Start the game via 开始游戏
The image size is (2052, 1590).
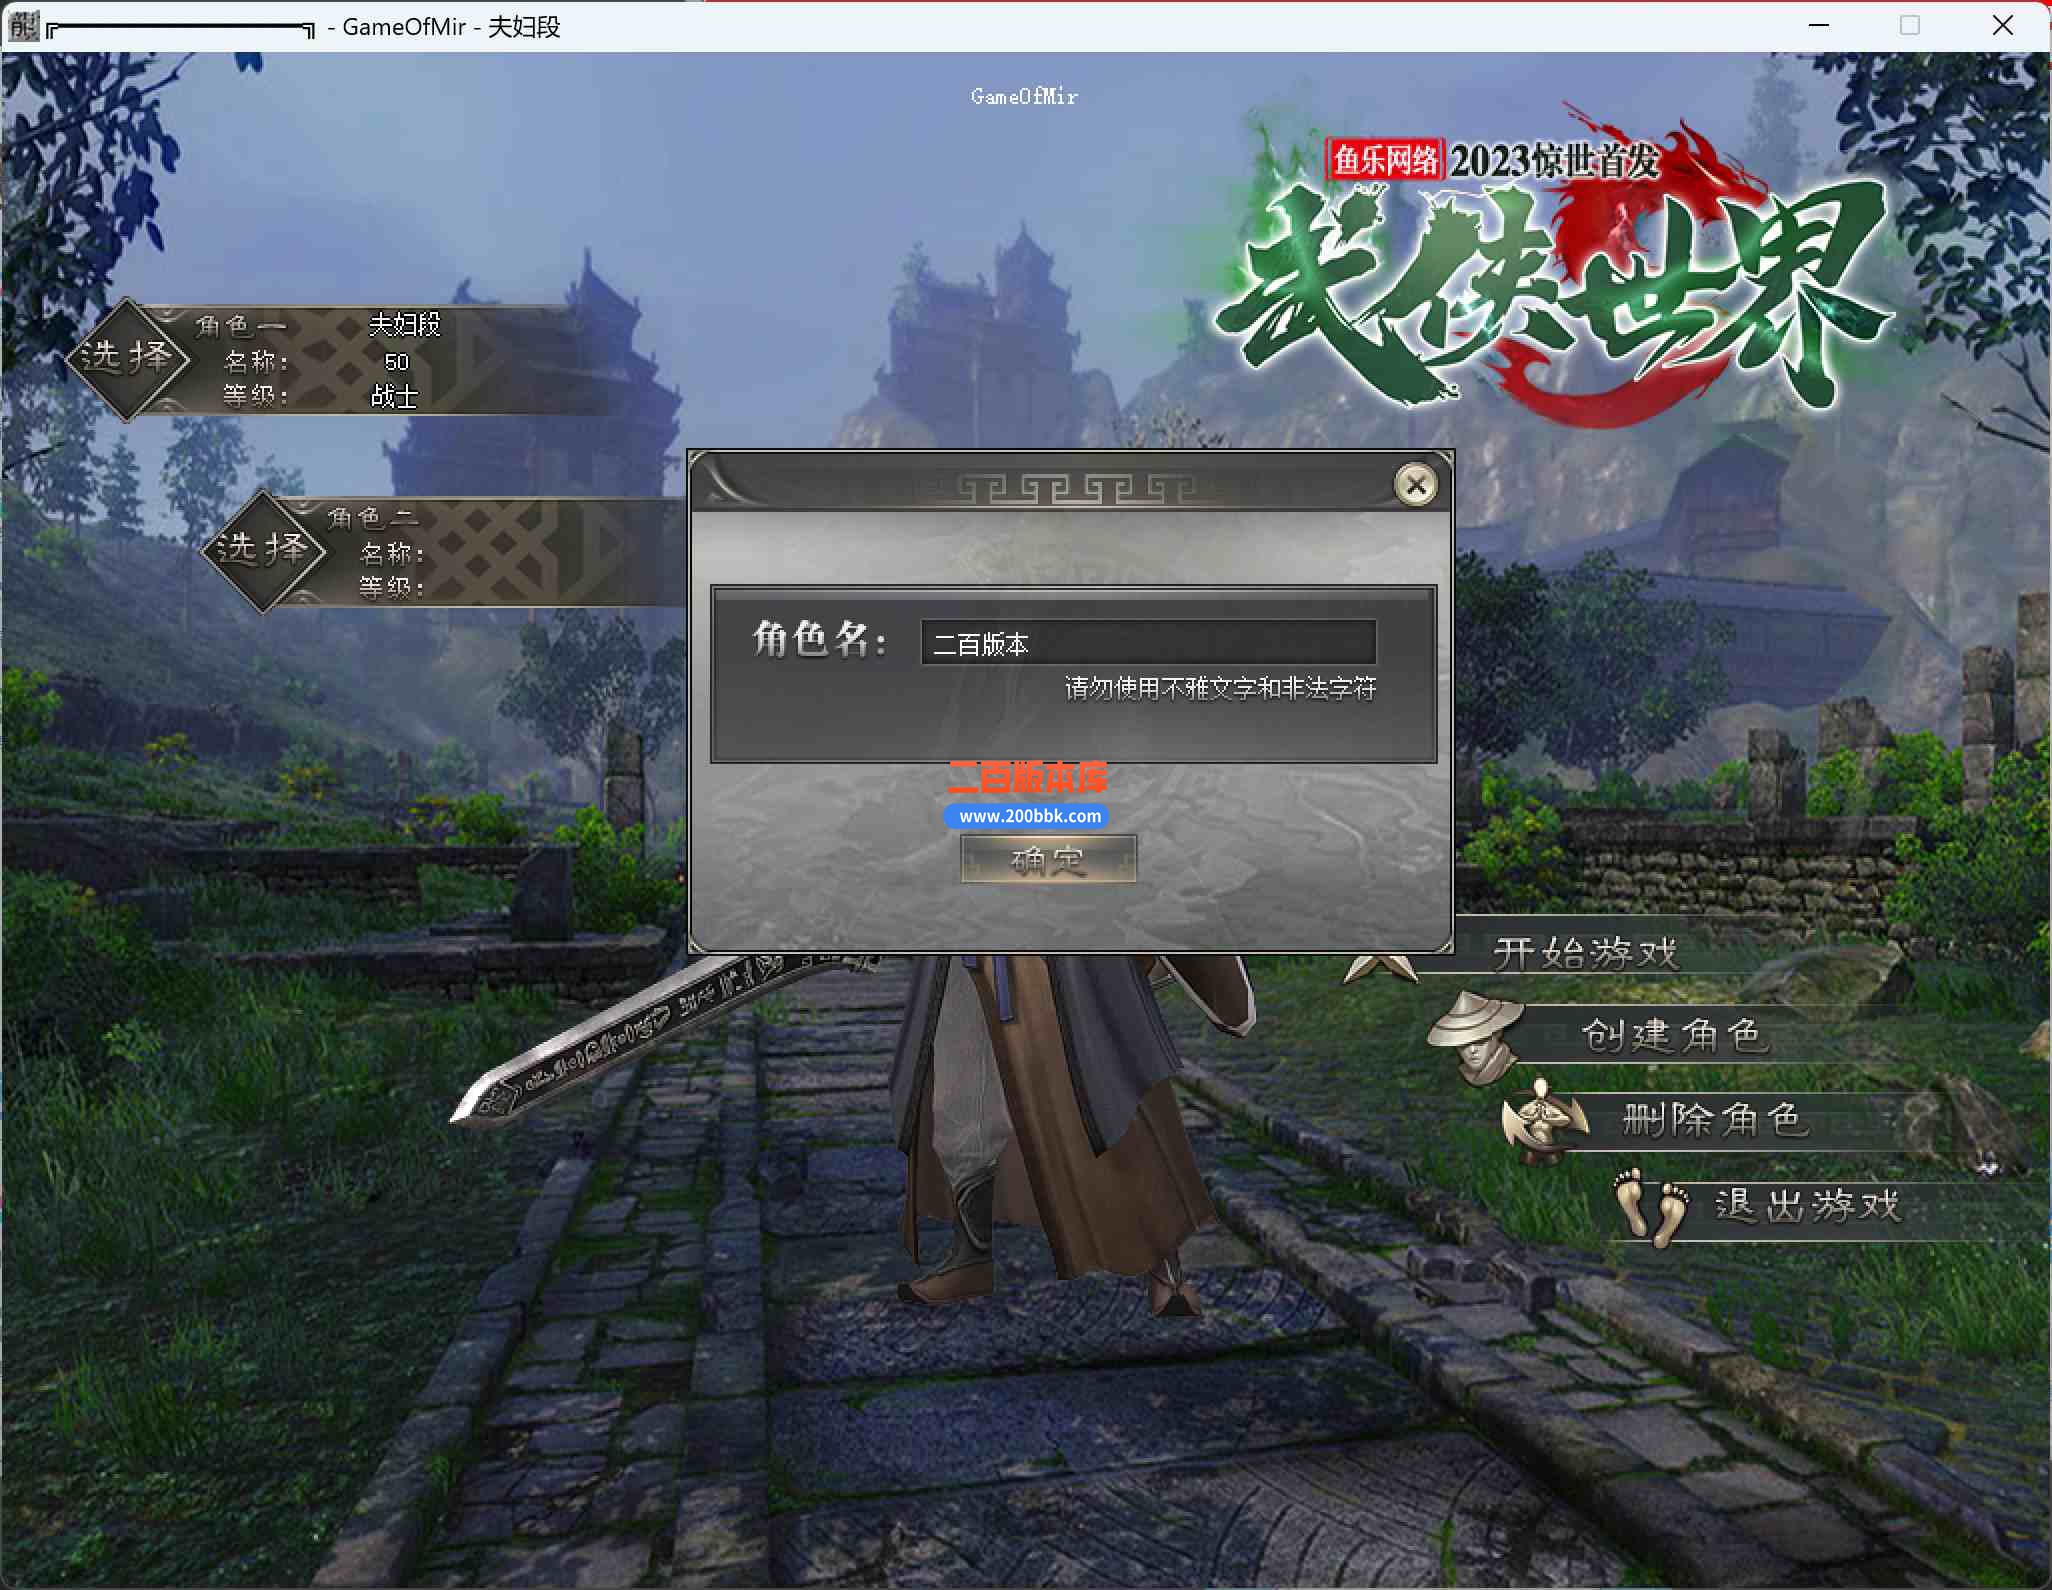pyautogui.click(x=1585, y=952)
